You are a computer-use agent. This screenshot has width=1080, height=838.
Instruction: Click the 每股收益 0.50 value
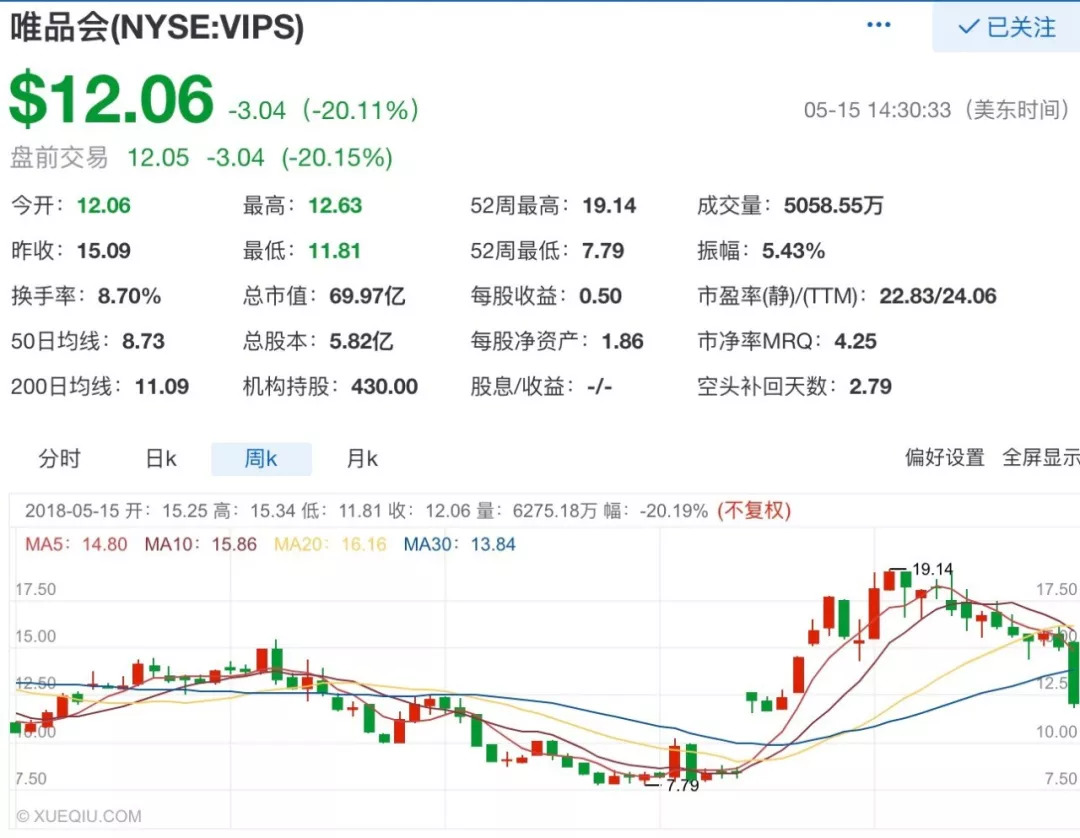click(x=600, y=296)
